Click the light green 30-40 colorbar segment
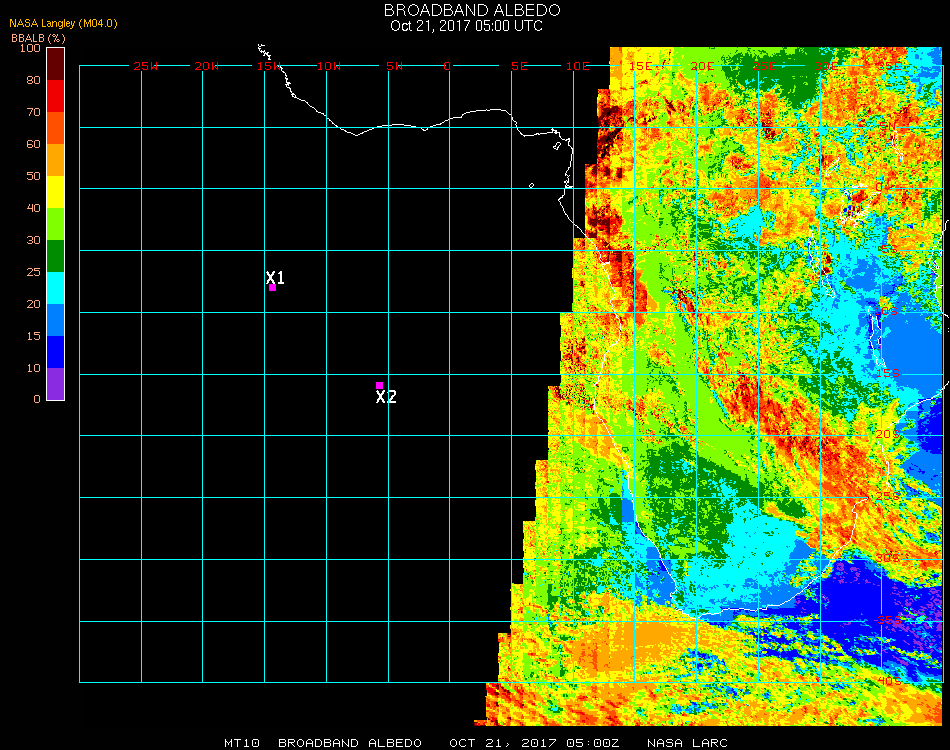This screenshot has width=950, height=750. pos(56,224)
